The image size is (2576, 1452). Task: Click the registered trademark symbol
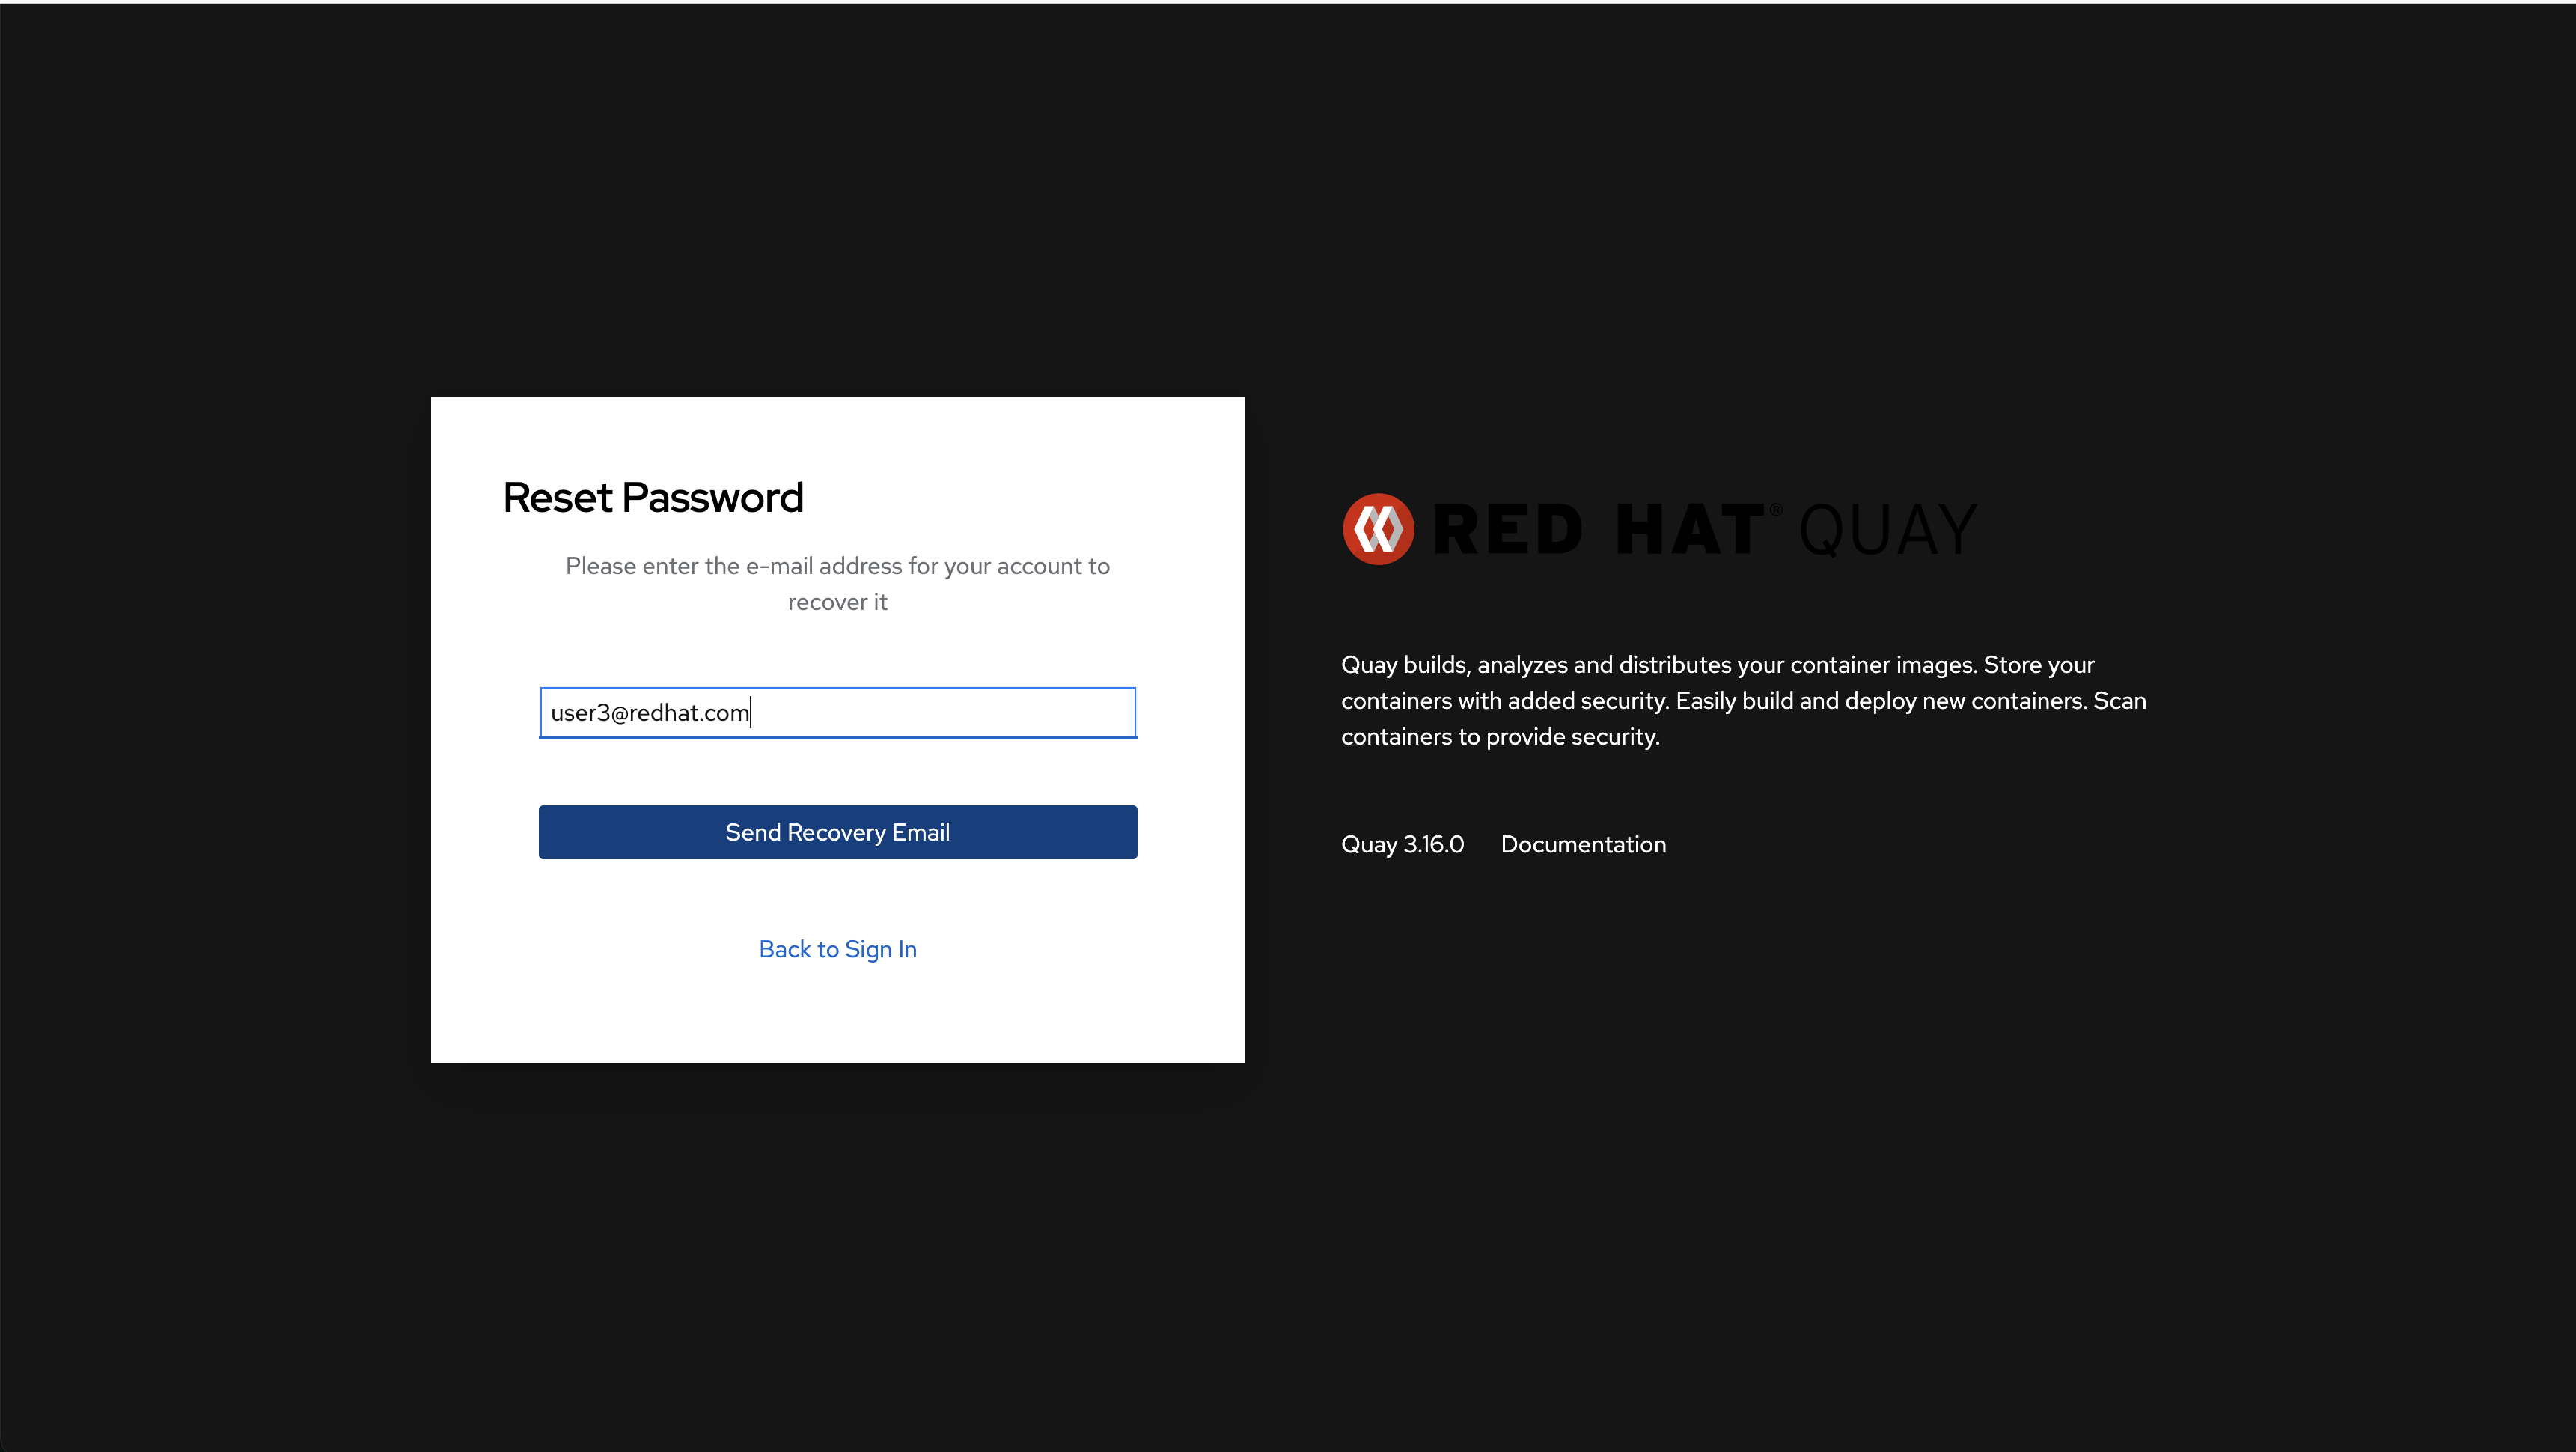click(x=1776, y=510)
